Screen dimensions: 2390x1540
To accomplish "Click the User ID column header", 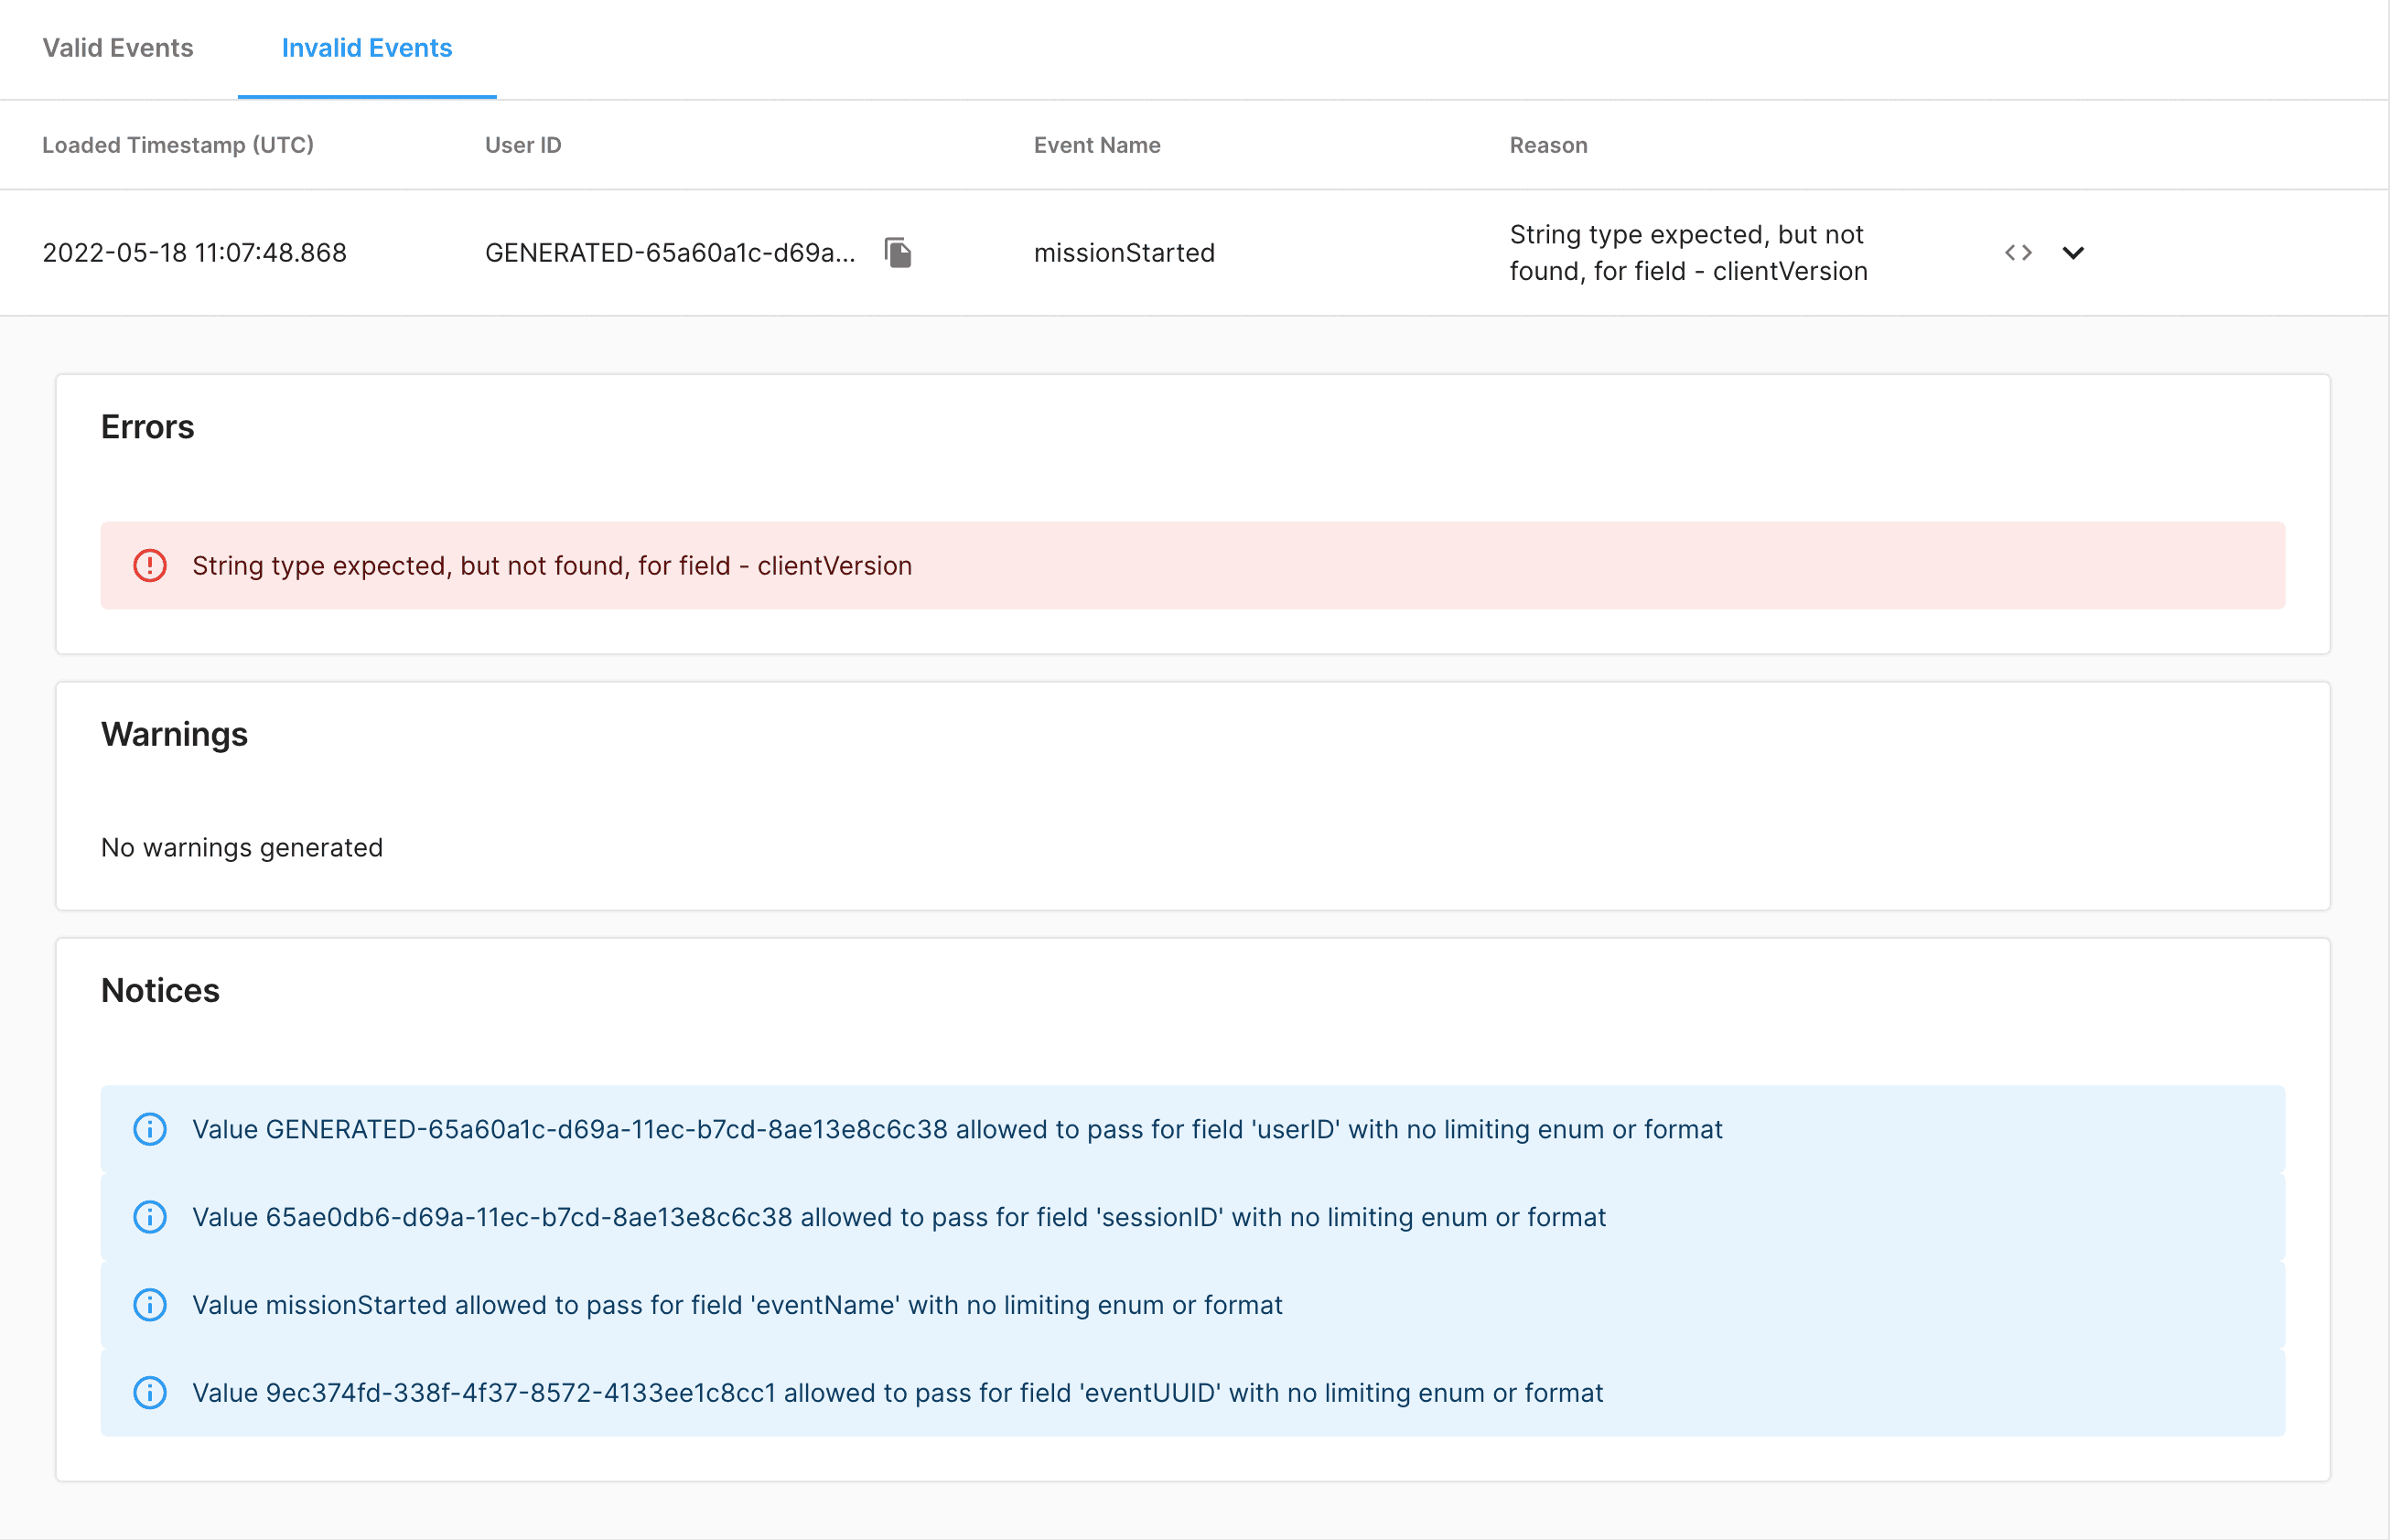I will 523,145.
